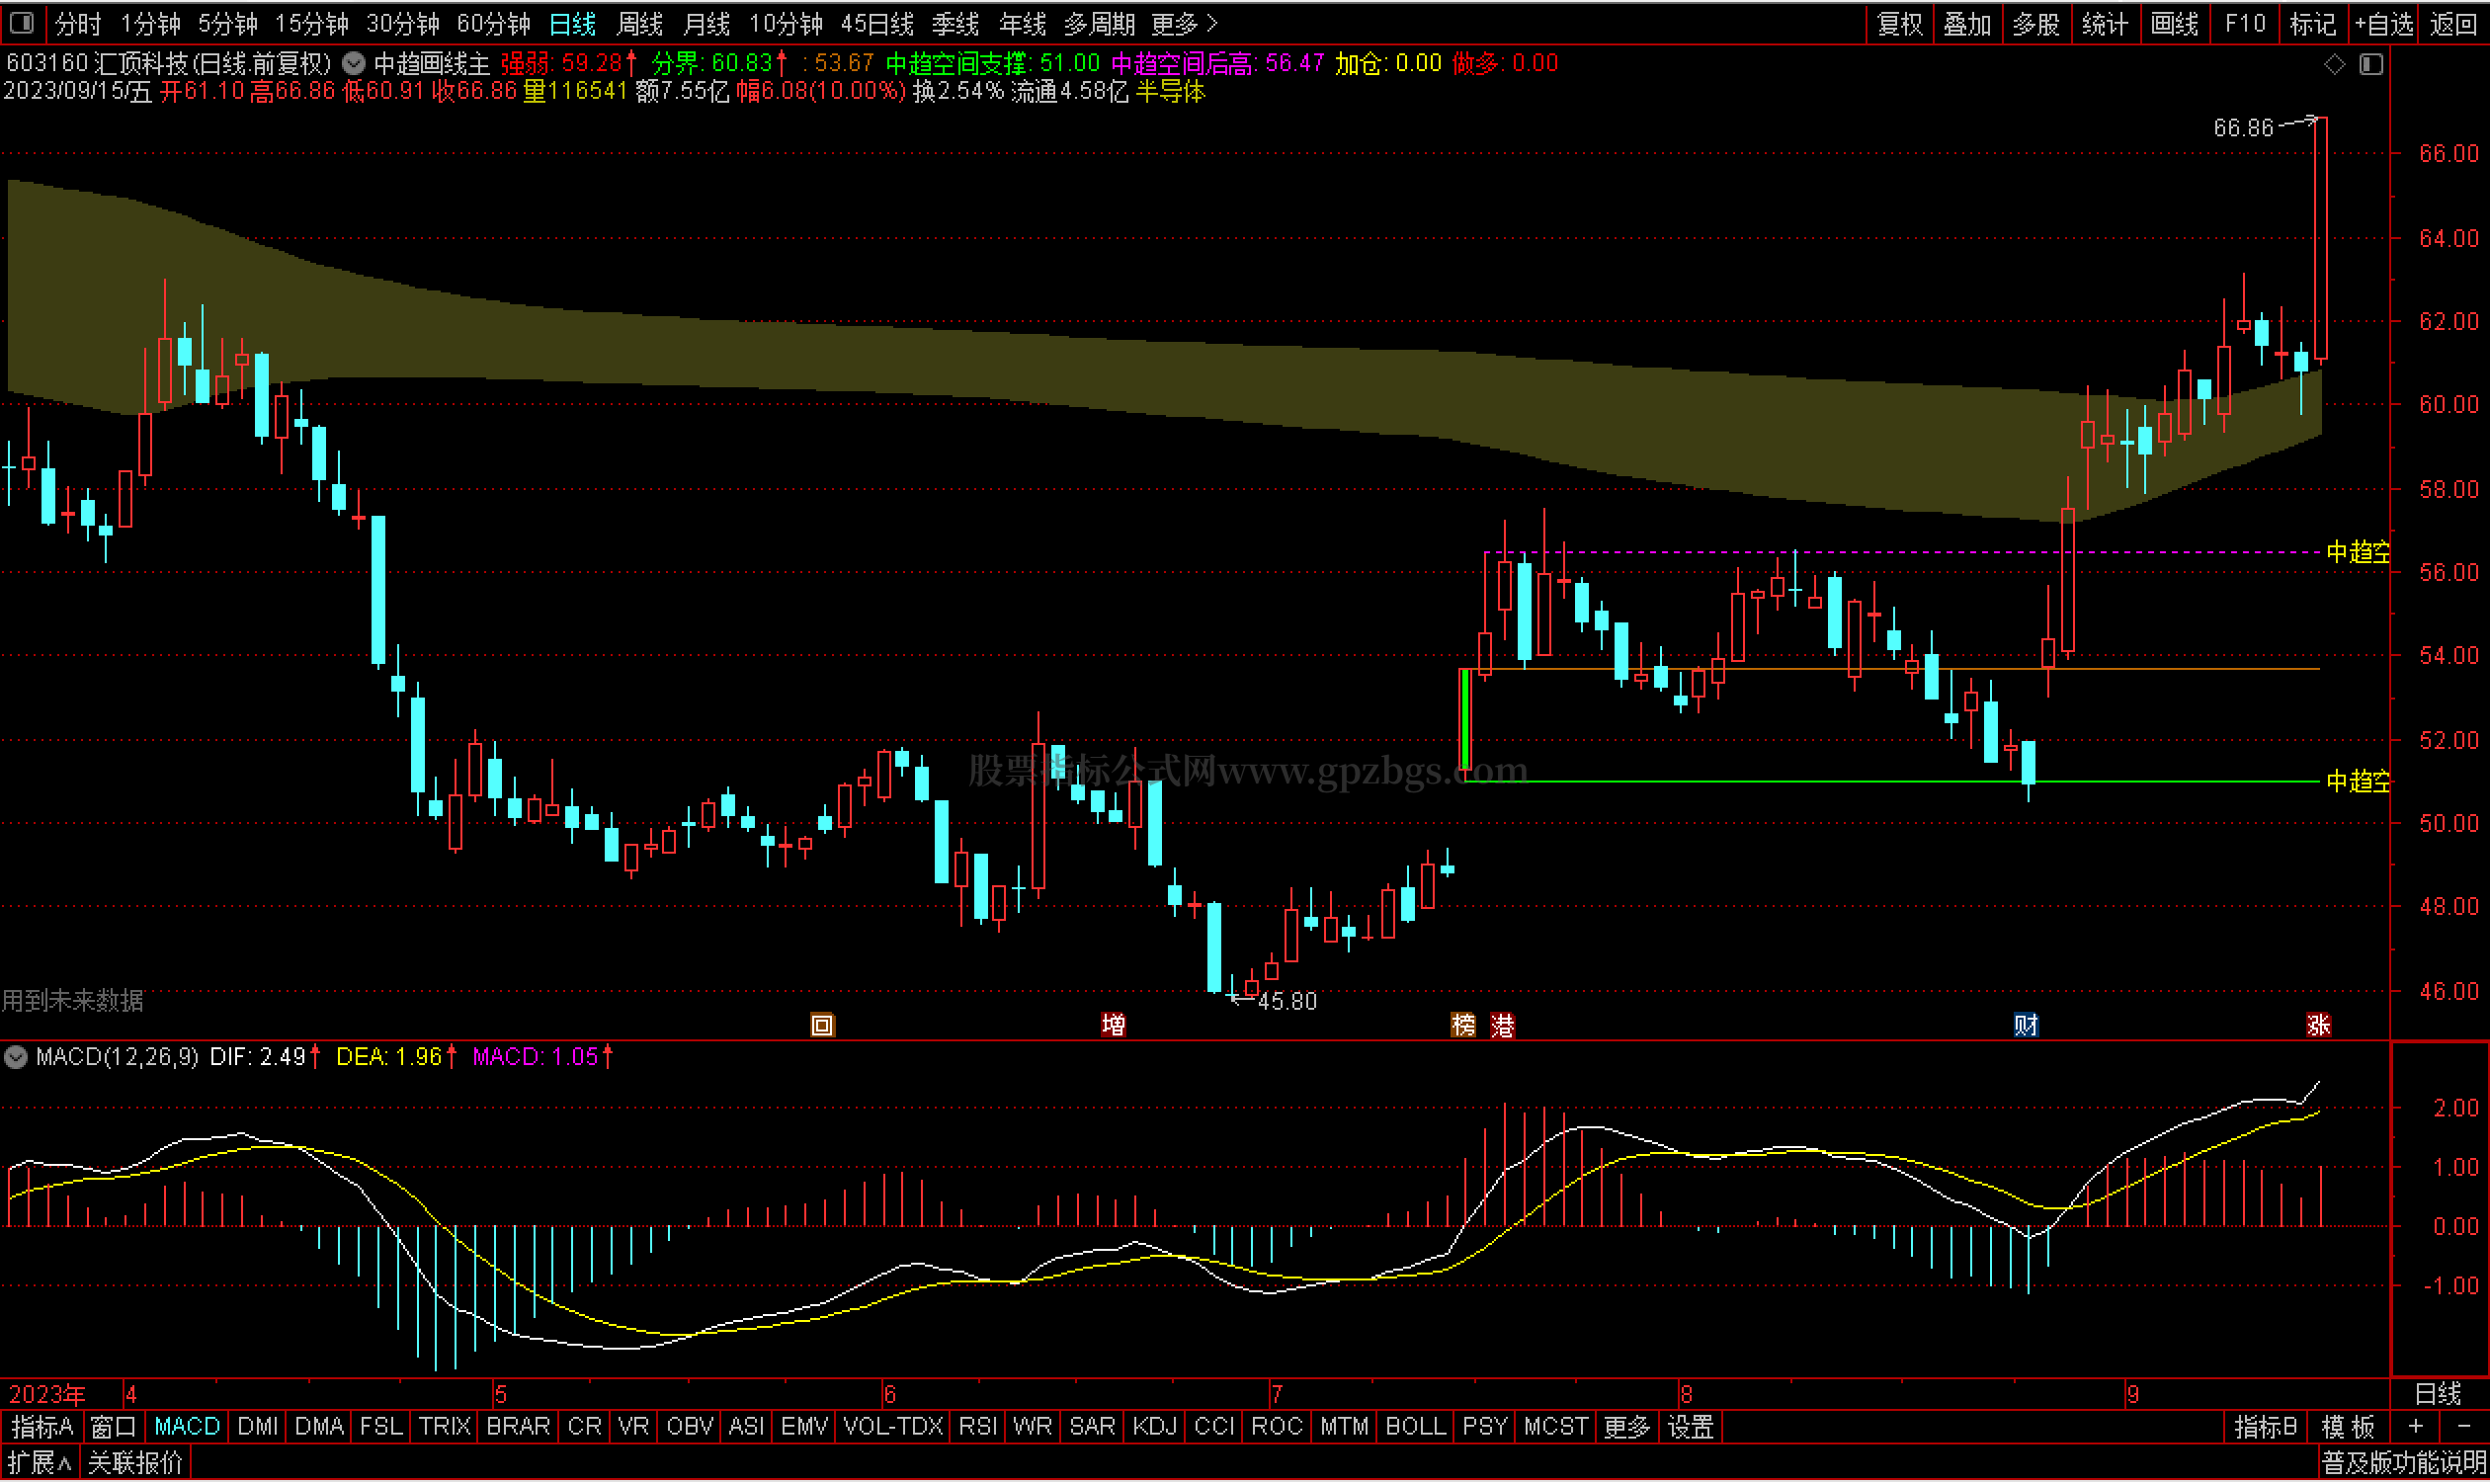Image resolution: width=2490 pixels, height=1484 pixels.
Task: Select the BRAR indicator tab
Action: tap(518, 1428)
